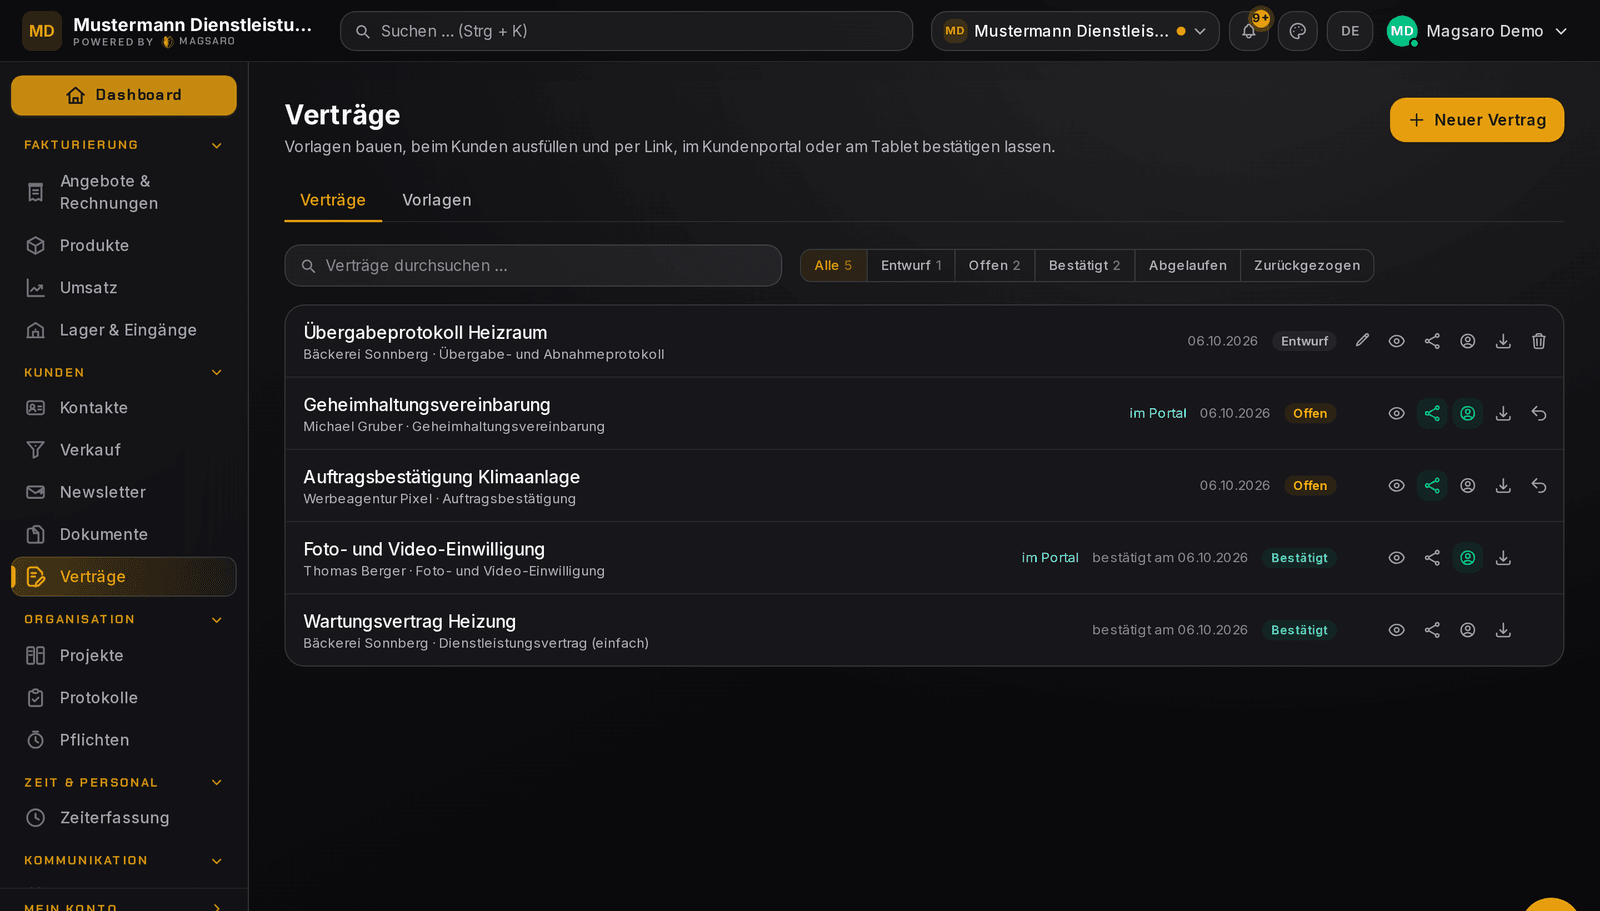Toggle portal access for Geheimhaltungsvereinbarung
This screenshot has height=911, width=1600.
click(x=1468, y=413)
